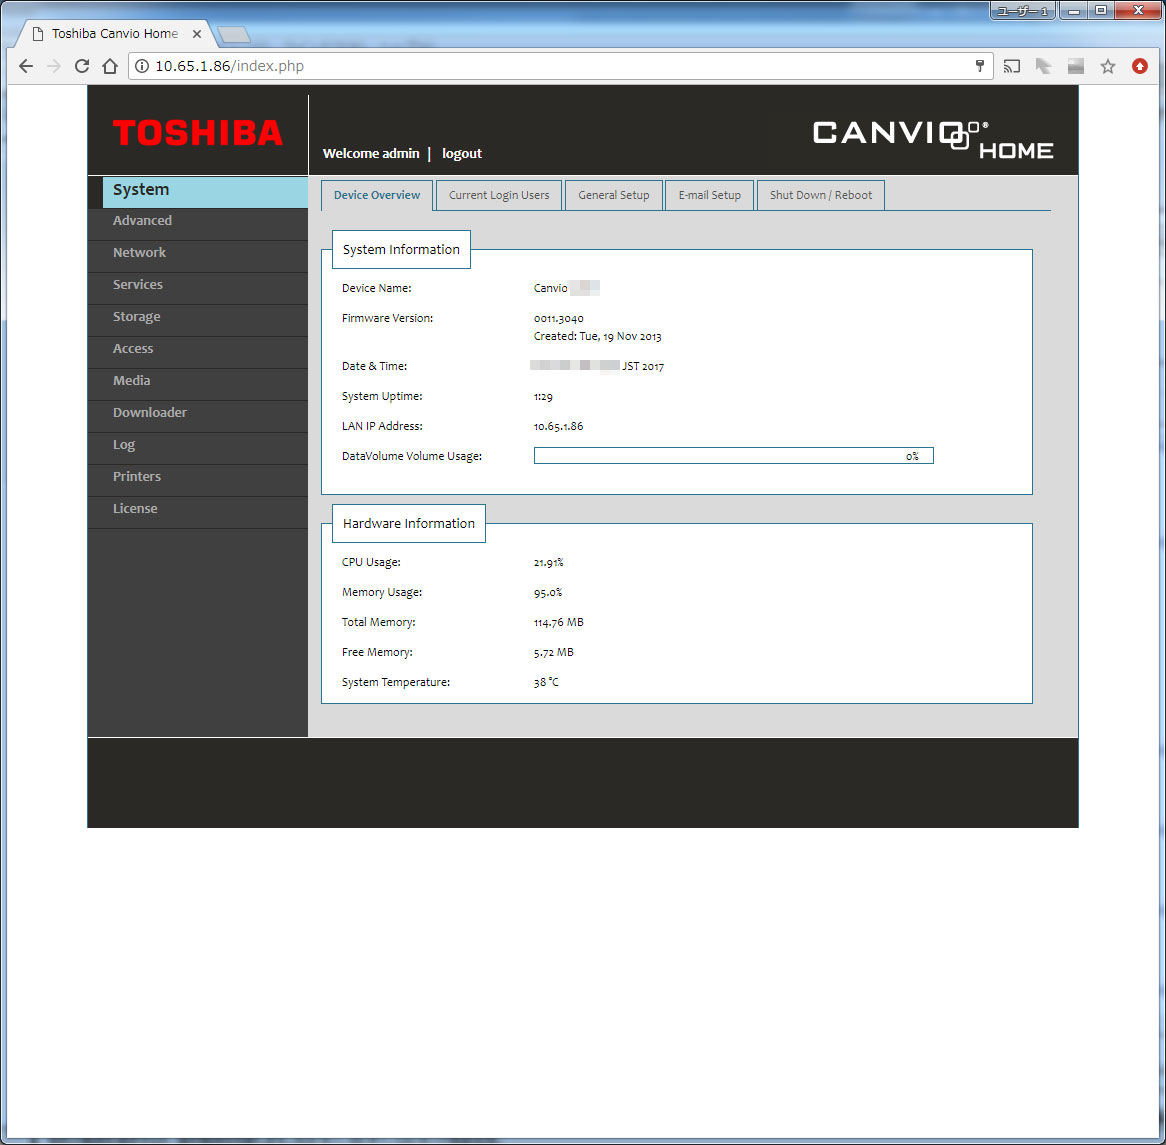Click the cursor extension icon in toolbar
1166x1145 pixels.
pos(1043,66)
